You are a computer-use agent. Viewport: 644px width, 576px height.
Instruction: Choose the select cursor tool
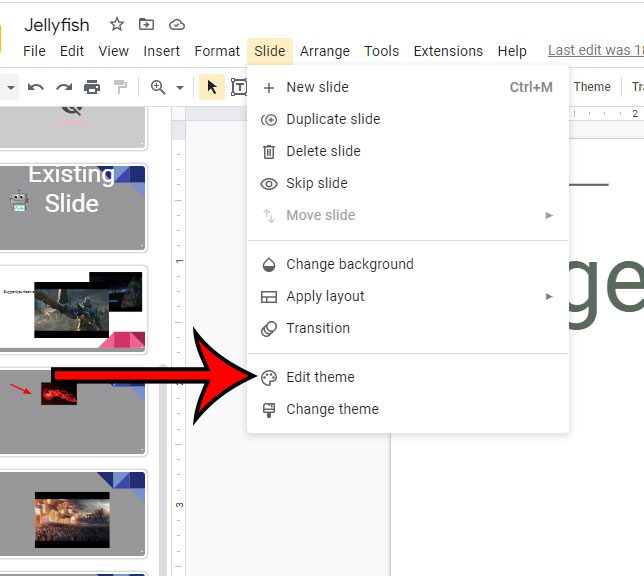click(211, 87)
